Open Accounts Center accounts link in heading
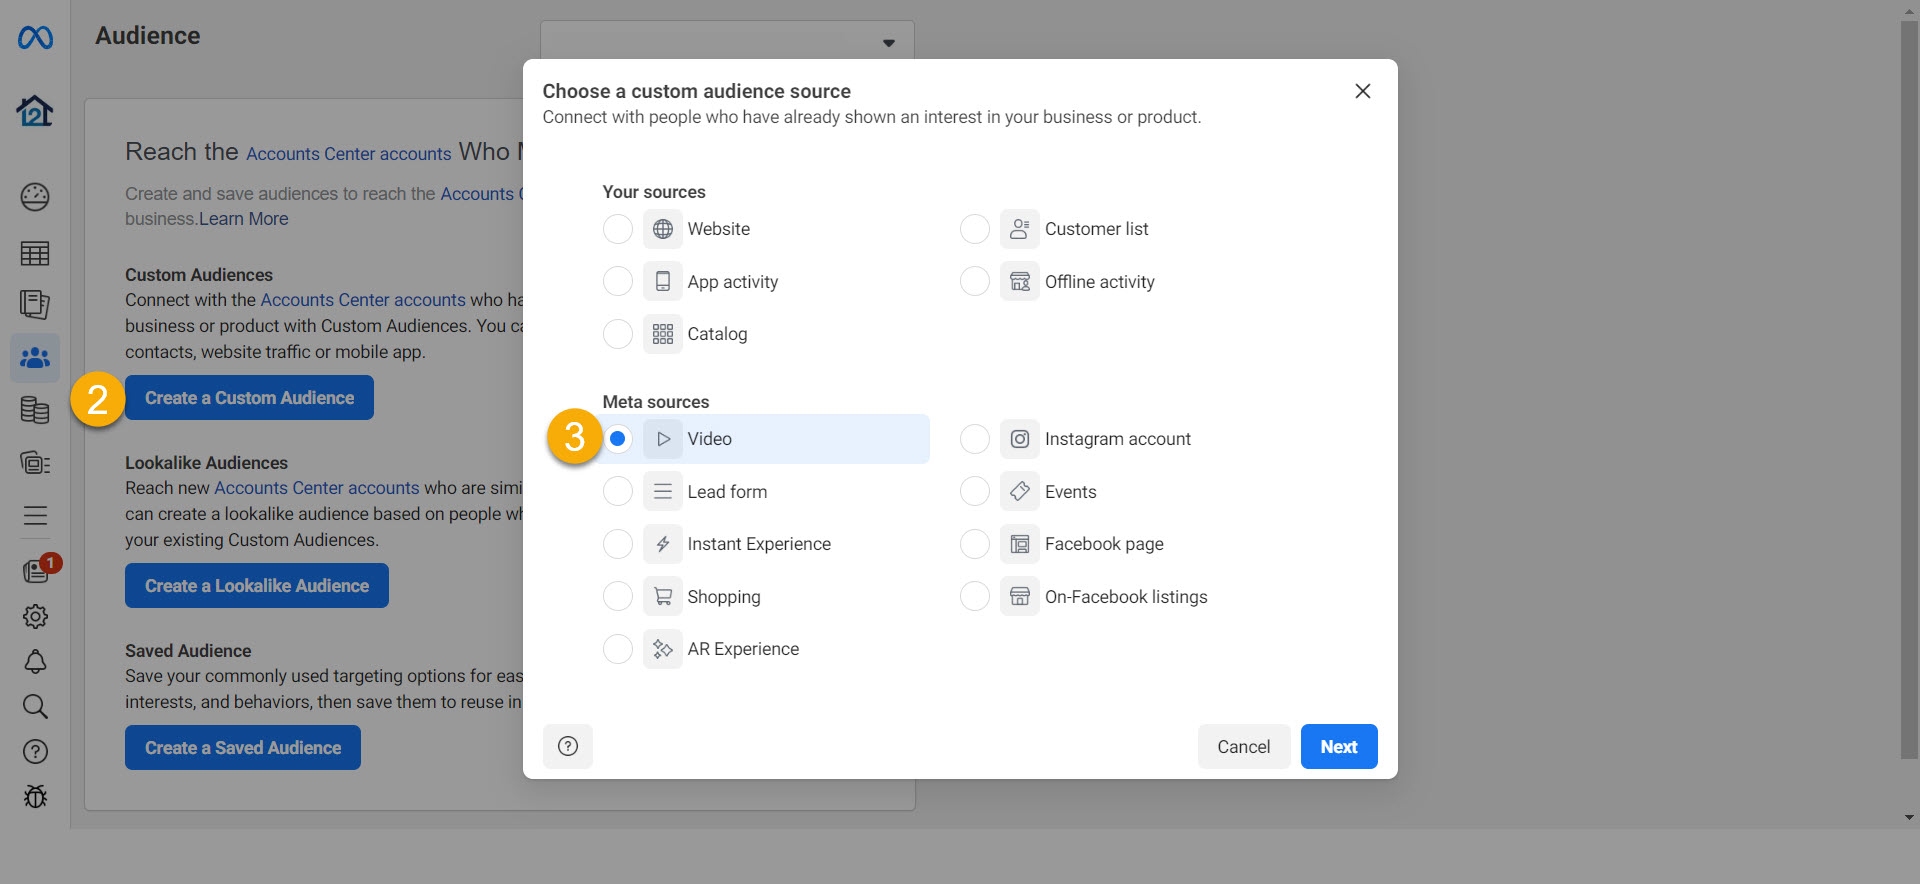 349,154
